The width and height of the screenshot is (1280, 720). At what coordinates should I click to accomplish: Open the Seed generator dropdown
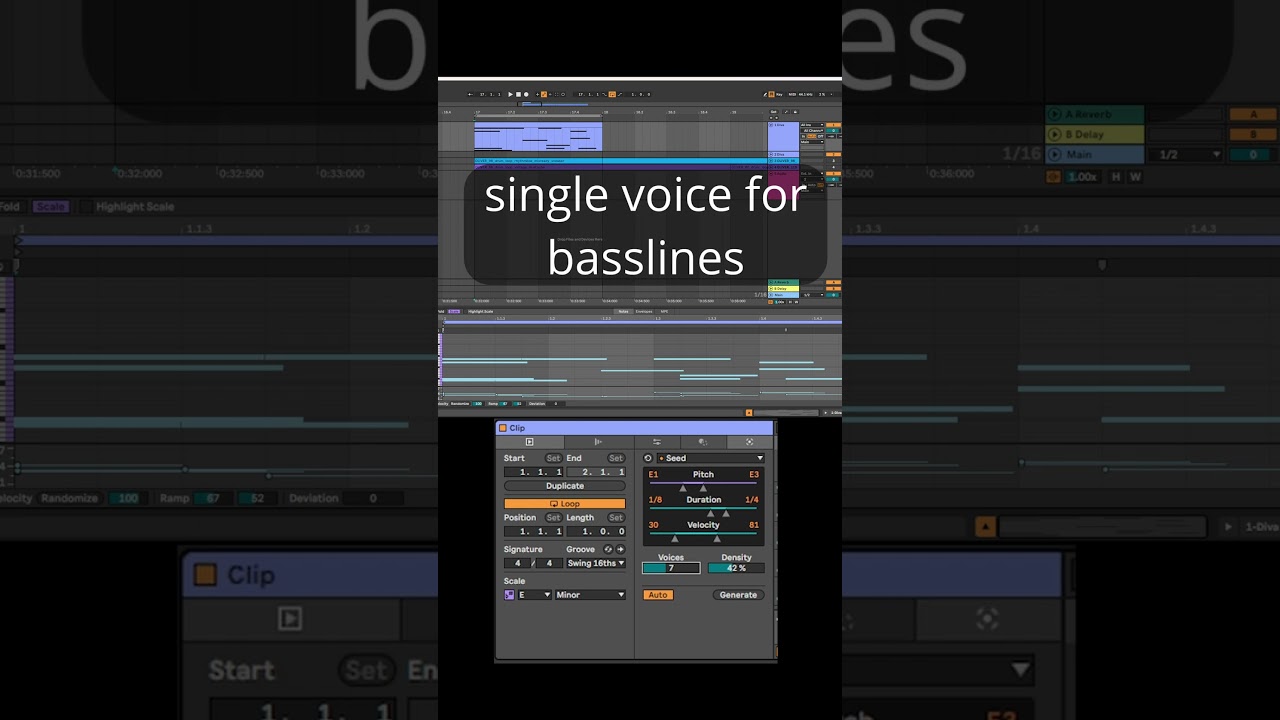[x=711, y=458]
